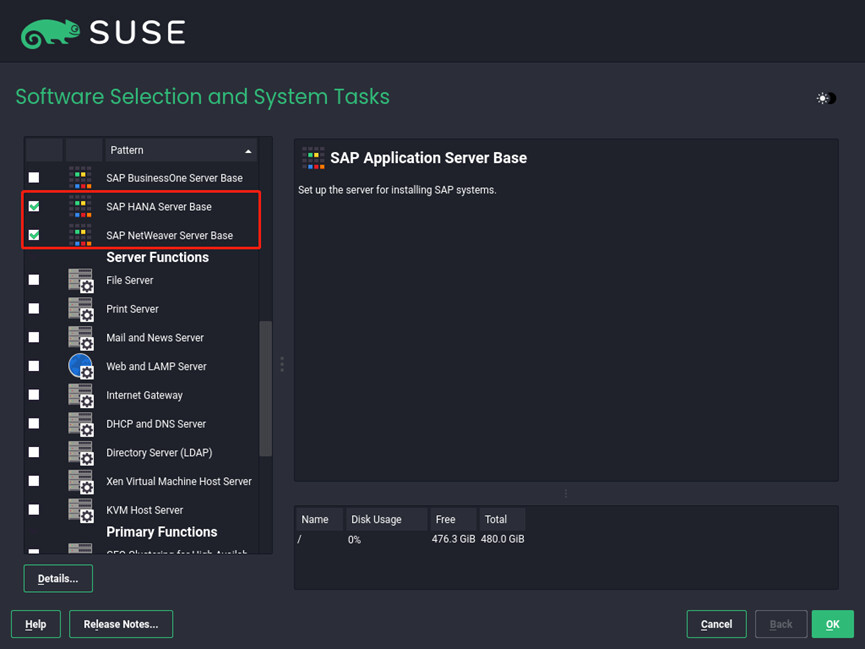865x649 pixels.
Task: Select the Internet Gateway checkbox
Action: tap(34, 395)
